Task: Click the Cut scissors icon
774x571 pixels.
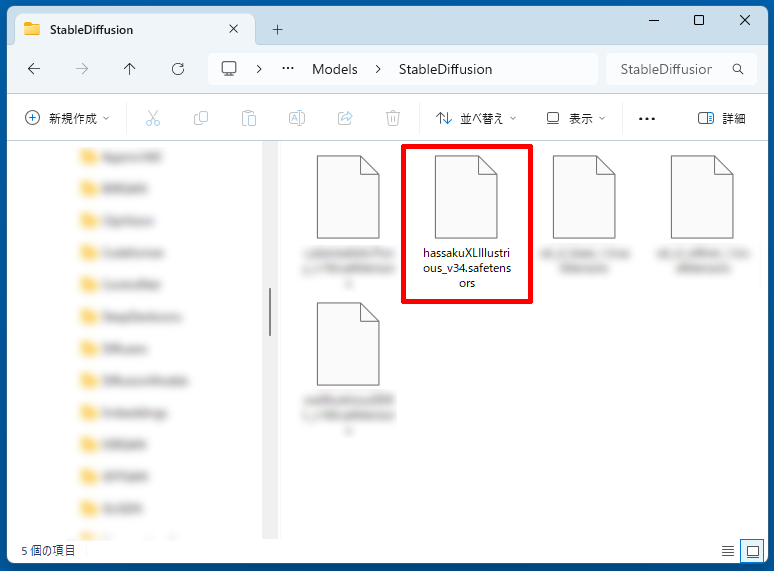Action: click(153, 118)
